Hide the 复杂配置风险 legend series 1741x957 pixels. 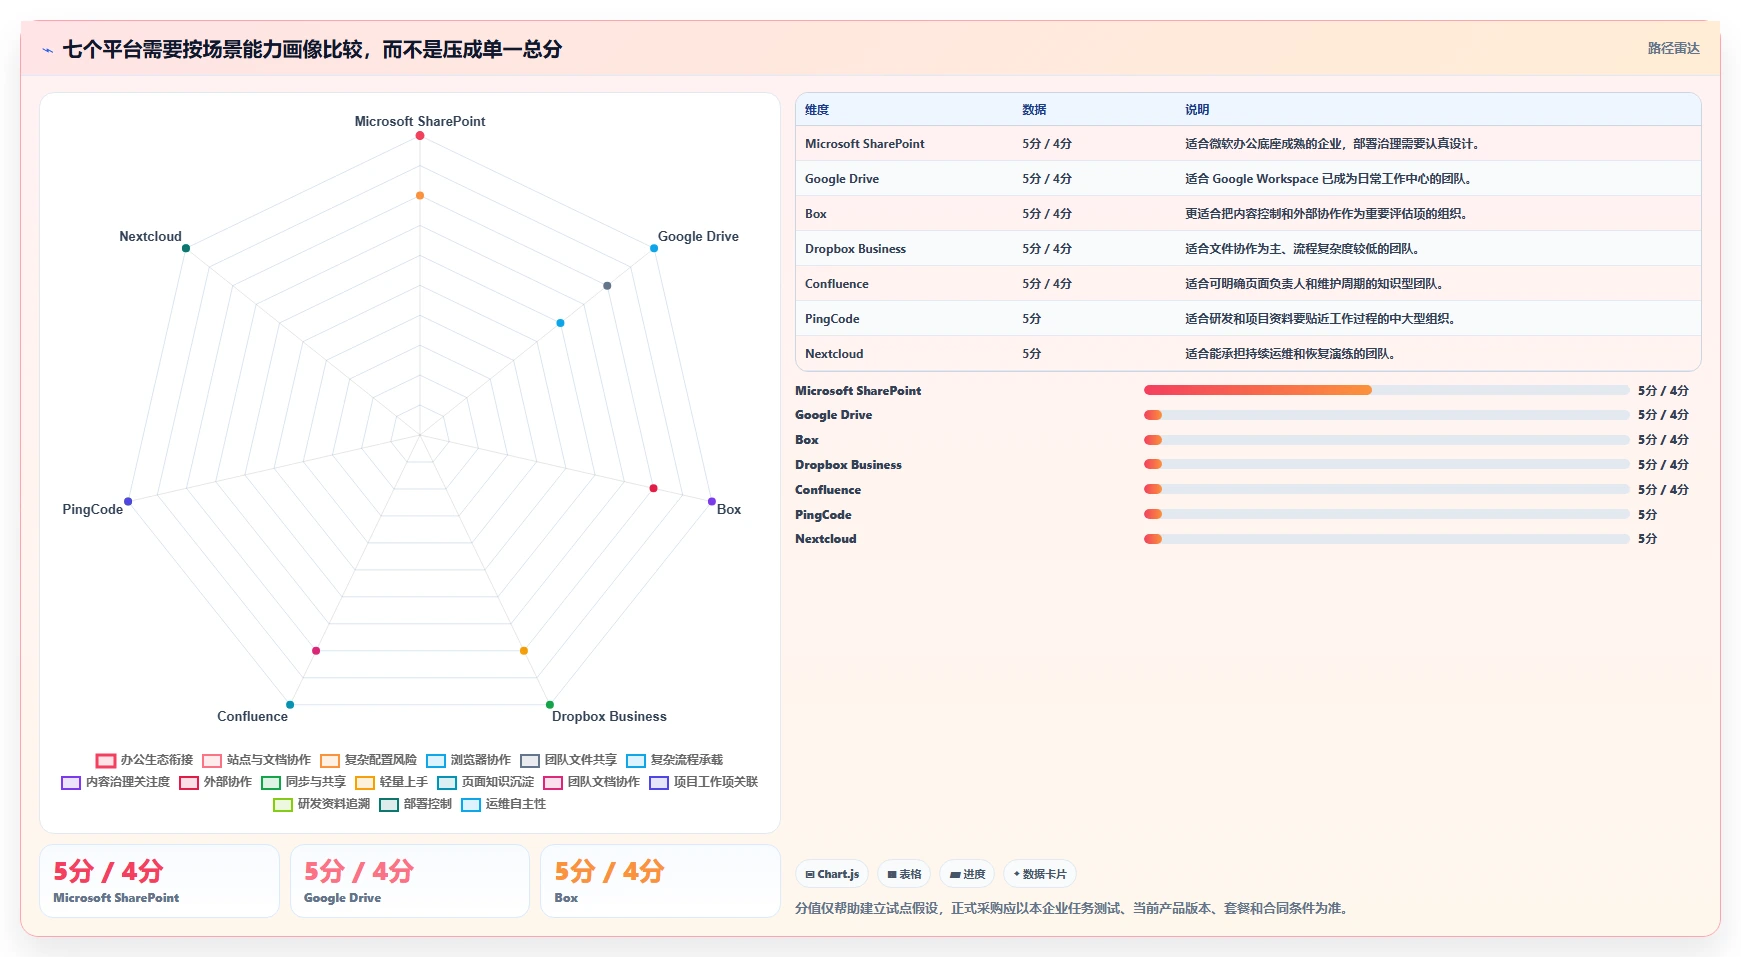tap(368, 760)
